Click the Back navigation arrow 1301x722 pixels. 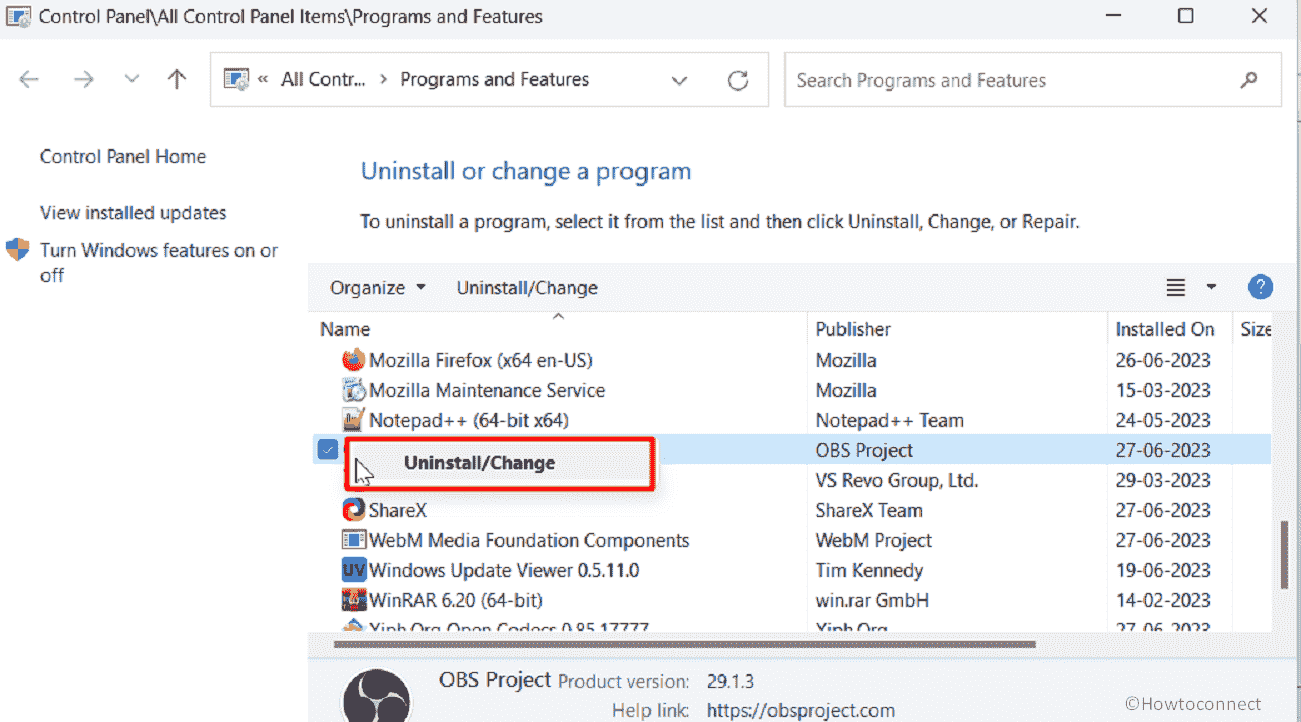tap(29, 80)
